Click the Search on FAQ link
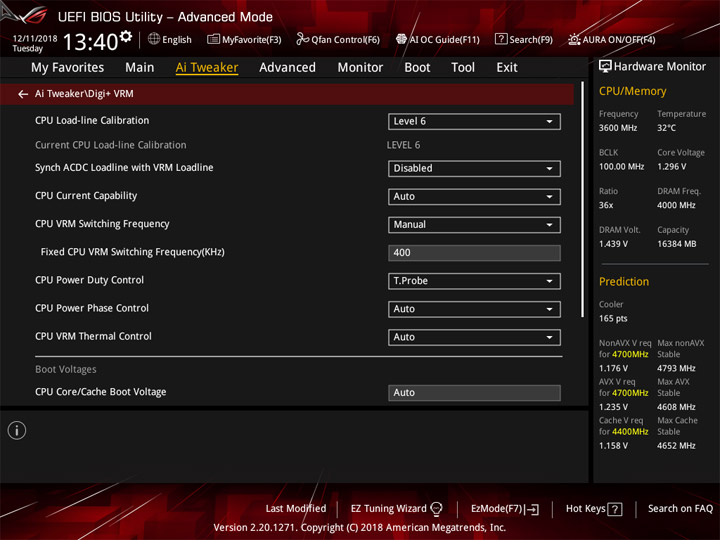The image size is (720, 540). pyautogui.click(x=680, y=509)
